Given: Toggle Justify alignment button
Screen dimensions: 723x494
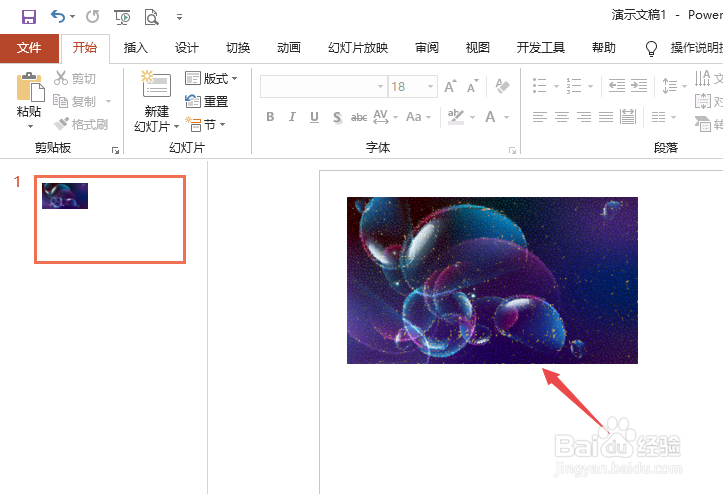Looking at the screenshot, I should (x=606, y=117).
